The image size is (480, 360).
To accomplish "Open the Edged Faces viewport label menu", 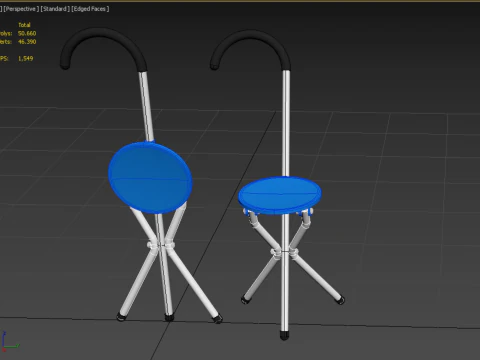I will coord(90,9).
